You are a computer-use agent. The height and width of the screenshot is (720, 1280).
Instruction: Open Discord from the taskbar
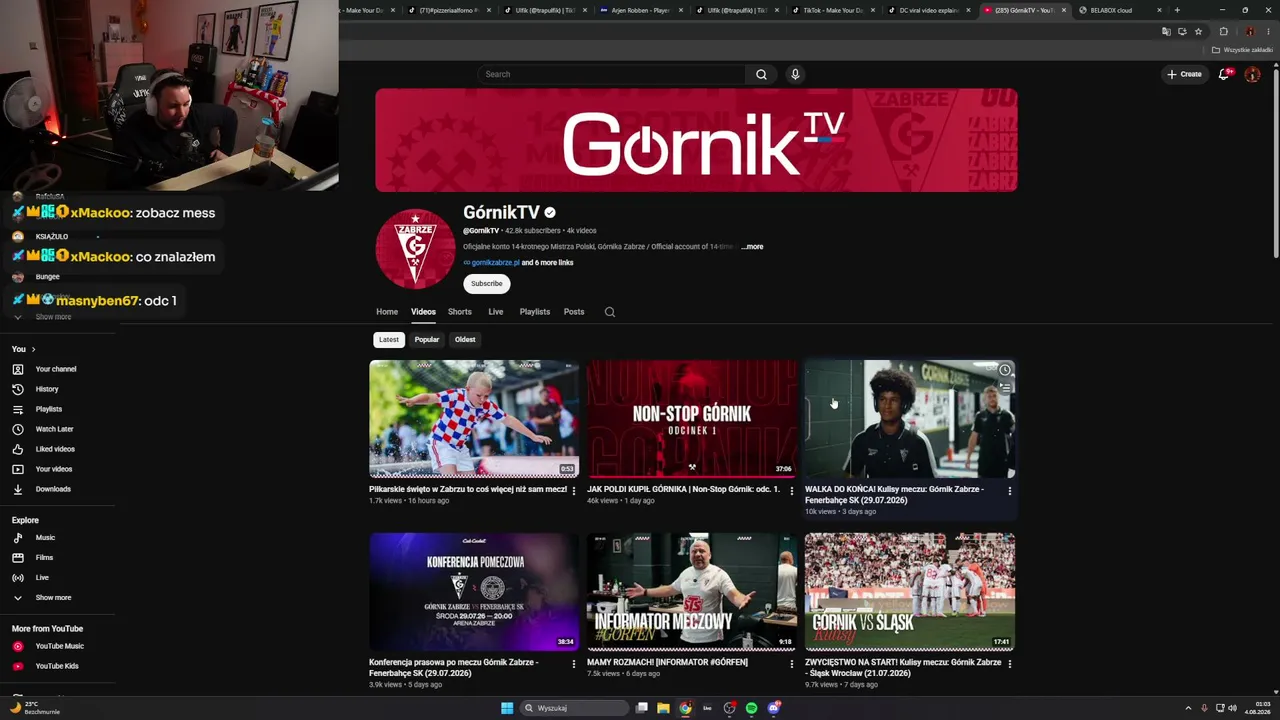(774, 708)
